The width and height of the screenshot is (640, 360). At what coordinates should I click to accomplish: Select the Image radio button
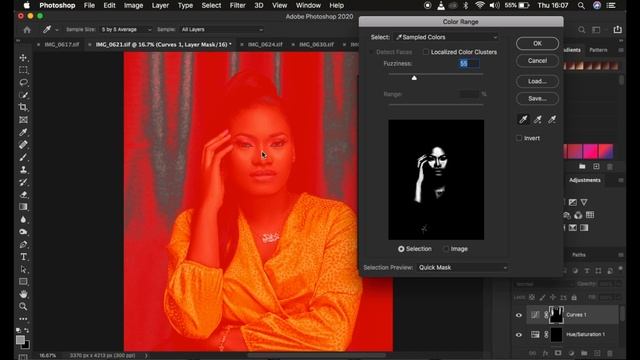pos(446,249)
